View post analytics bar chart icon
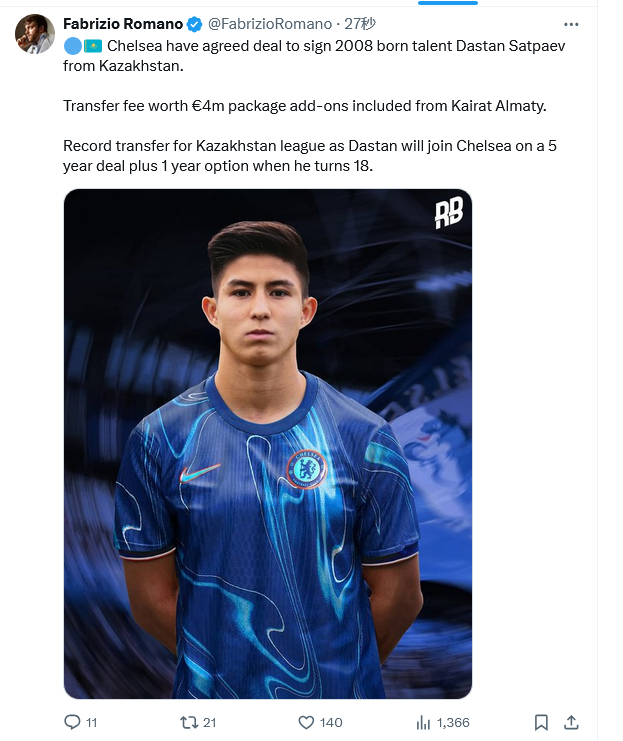This screenshot has height=741, width=623. (x=423, y=722)
